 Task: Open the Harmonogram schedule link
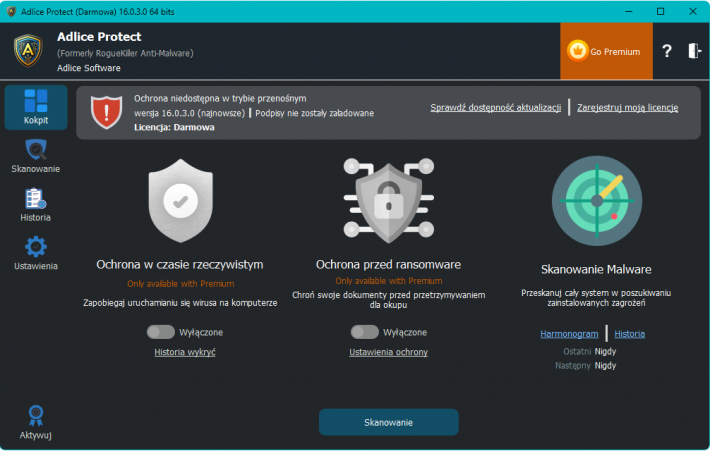pyautogui.click(x=569, y=334)
